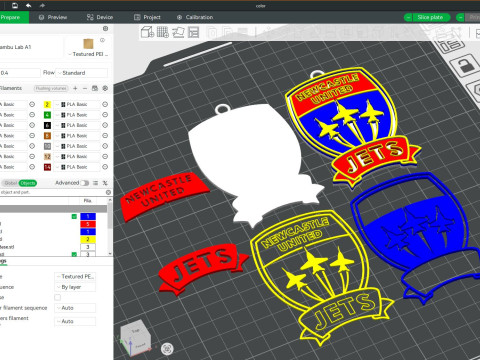
Task: Click the auto orient toolbar icon
Action: coord(178,32)
